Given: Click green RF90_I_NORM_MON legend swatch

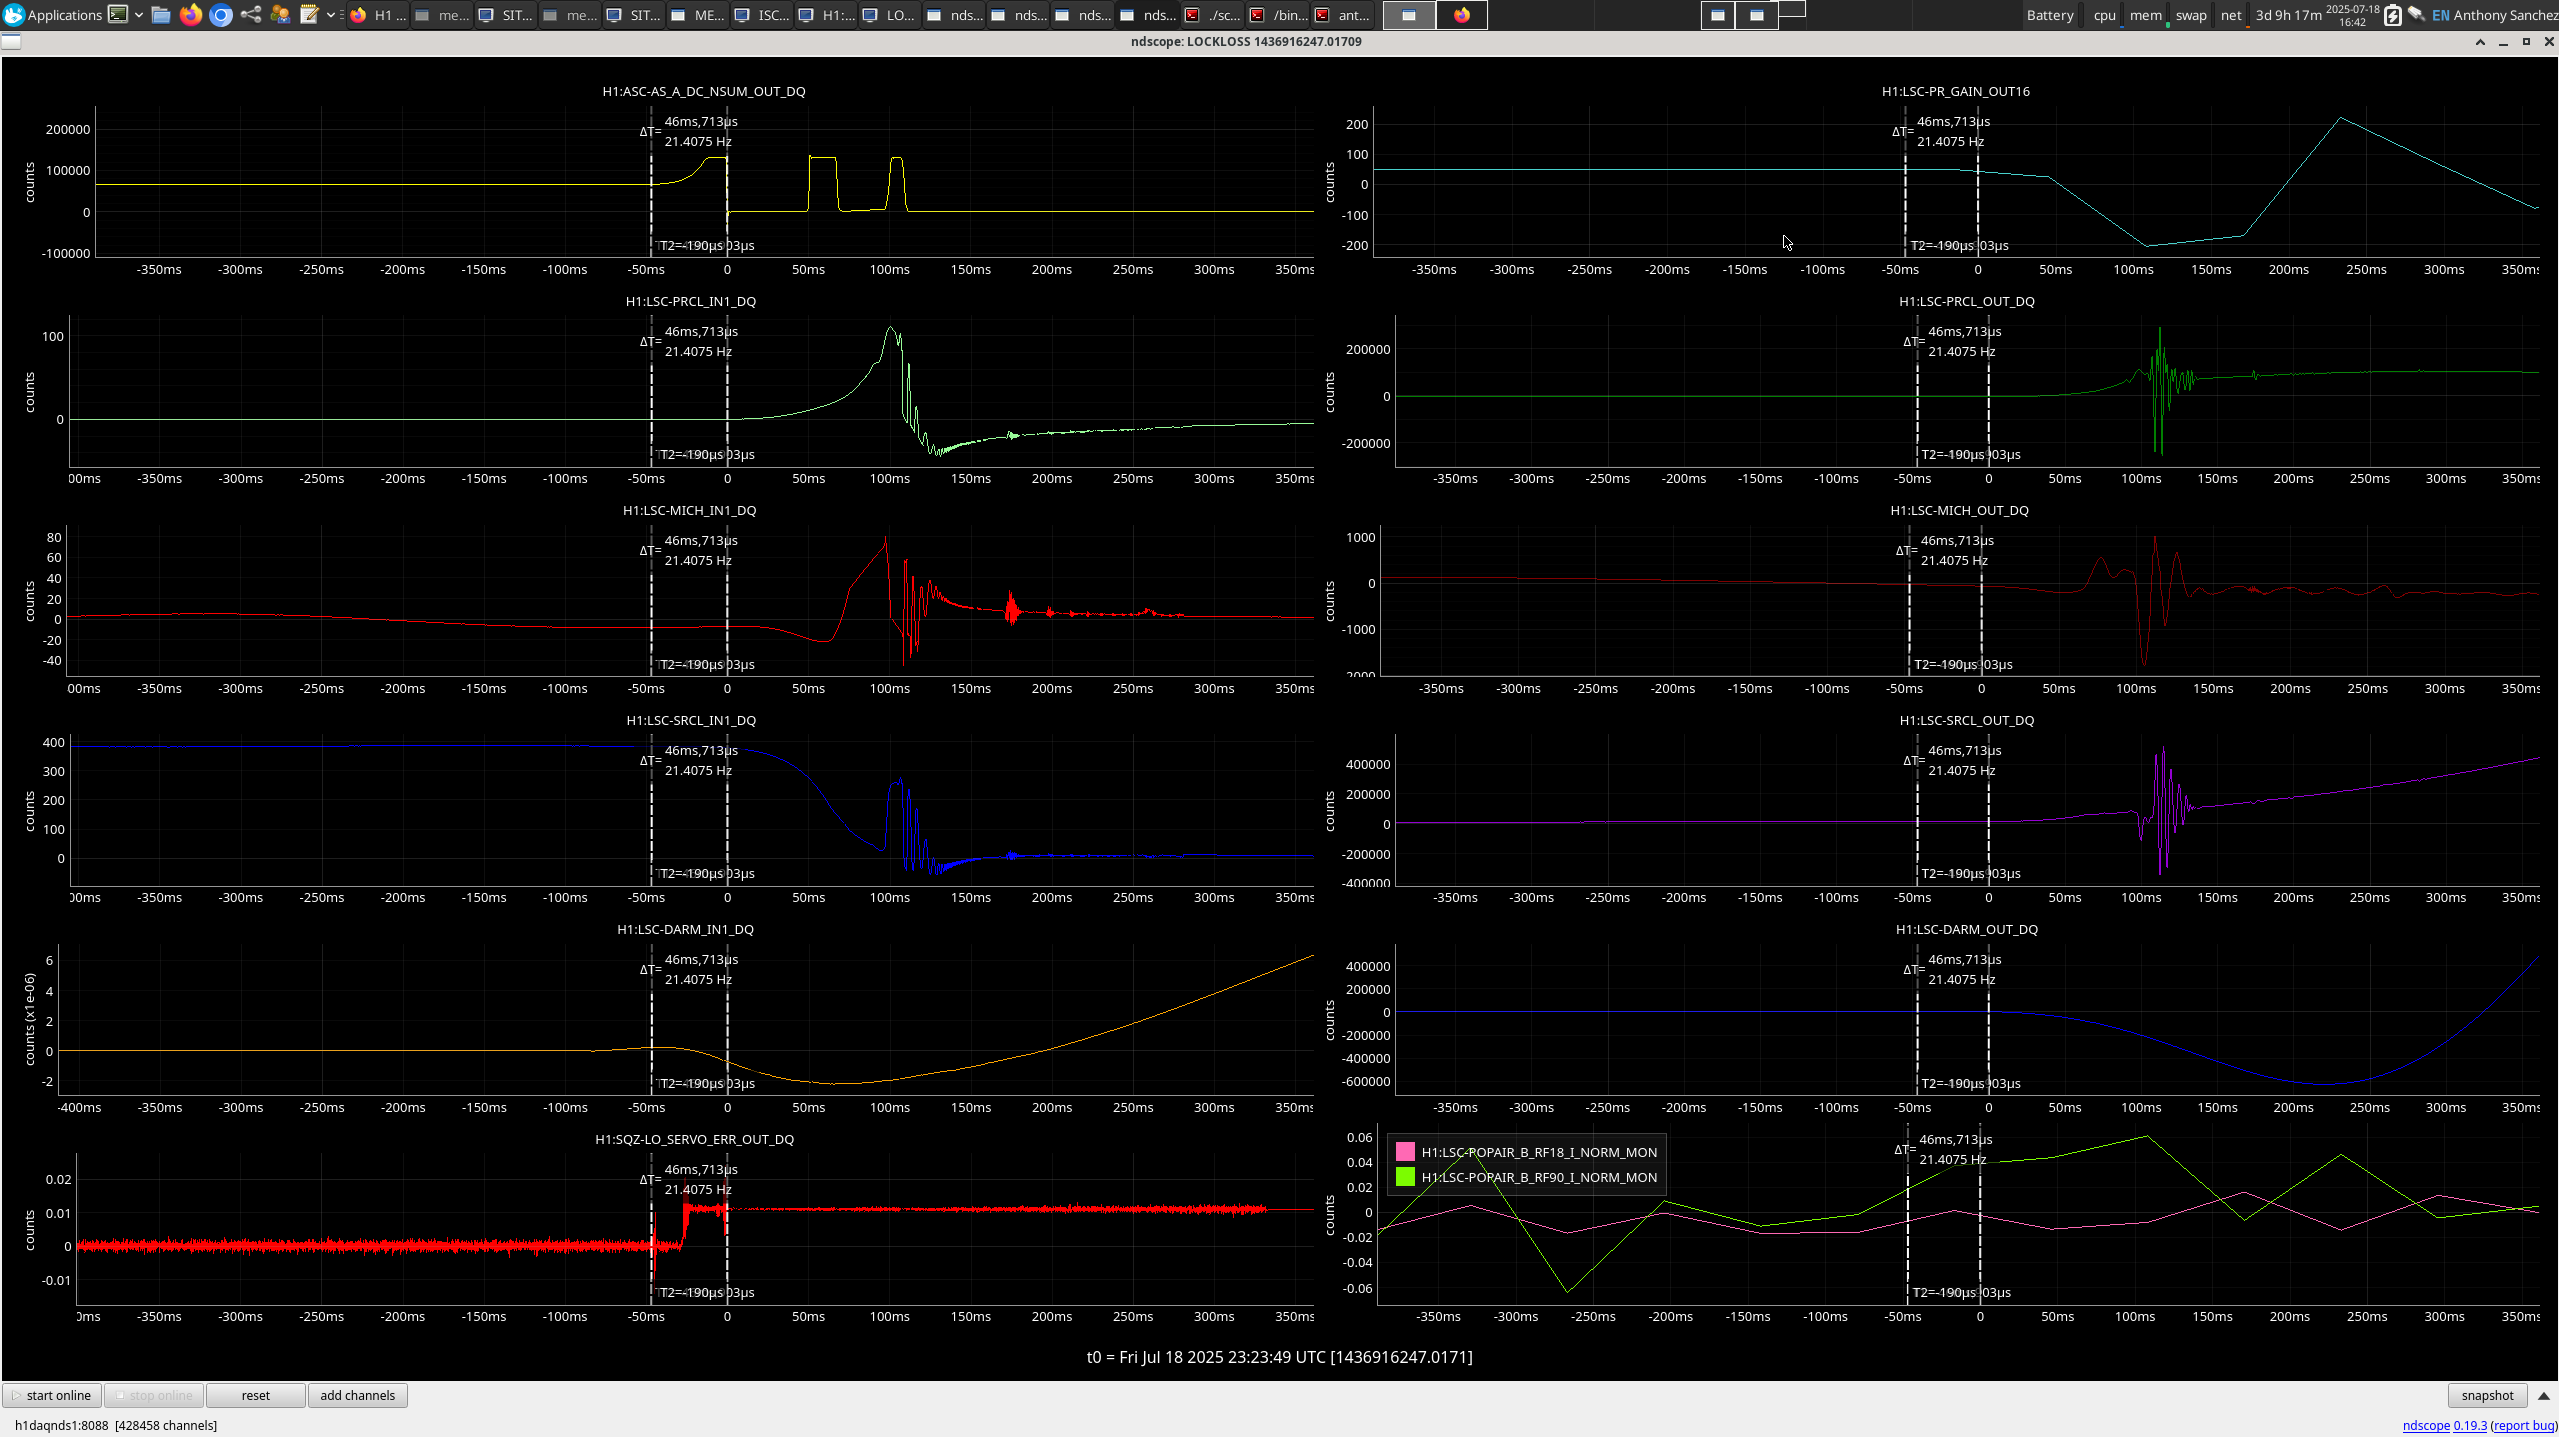Looking at the screenshot, I should point(1405,1177).
